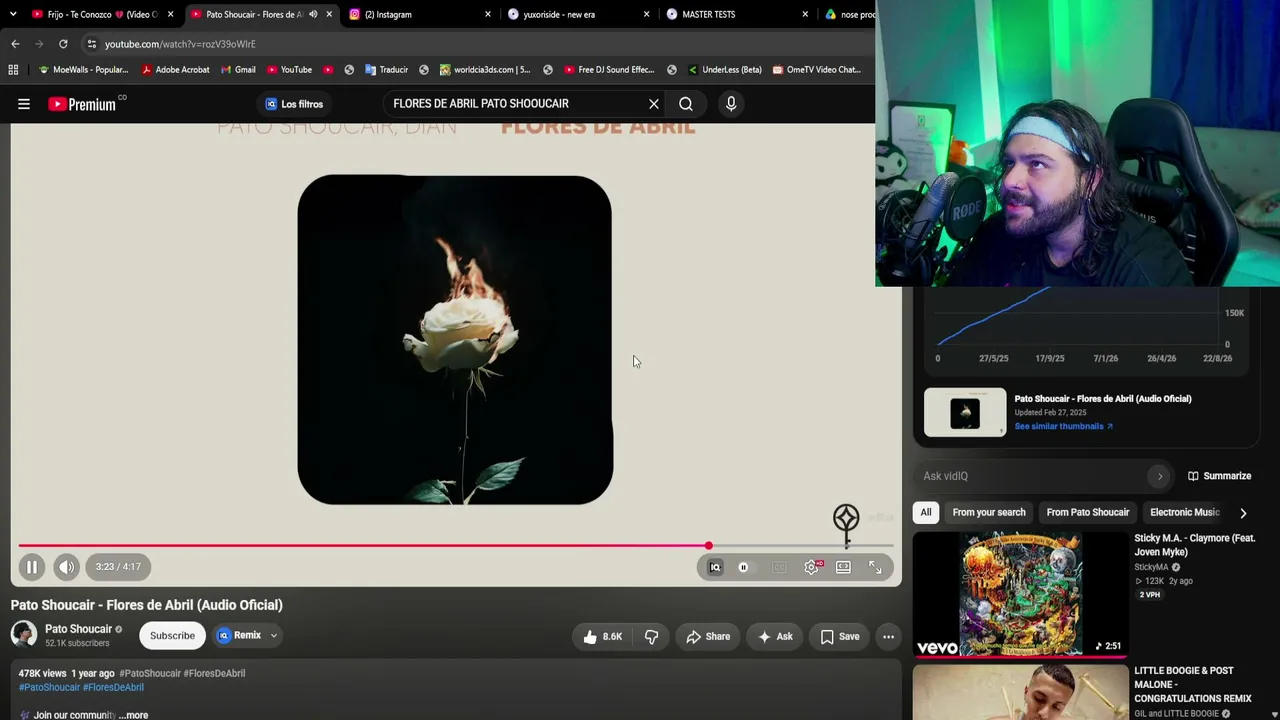Image resolution: width=1280 pixels, height=720 pixels.
Task: Open more actions three-dot menu
Action: pyautogui.click(x=888, y=636)
